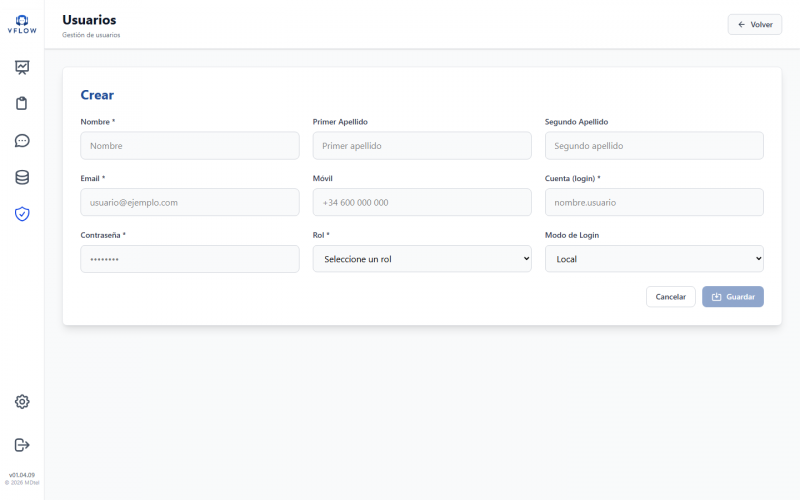Expand the Modo de Login dropdown

(654, 259)
